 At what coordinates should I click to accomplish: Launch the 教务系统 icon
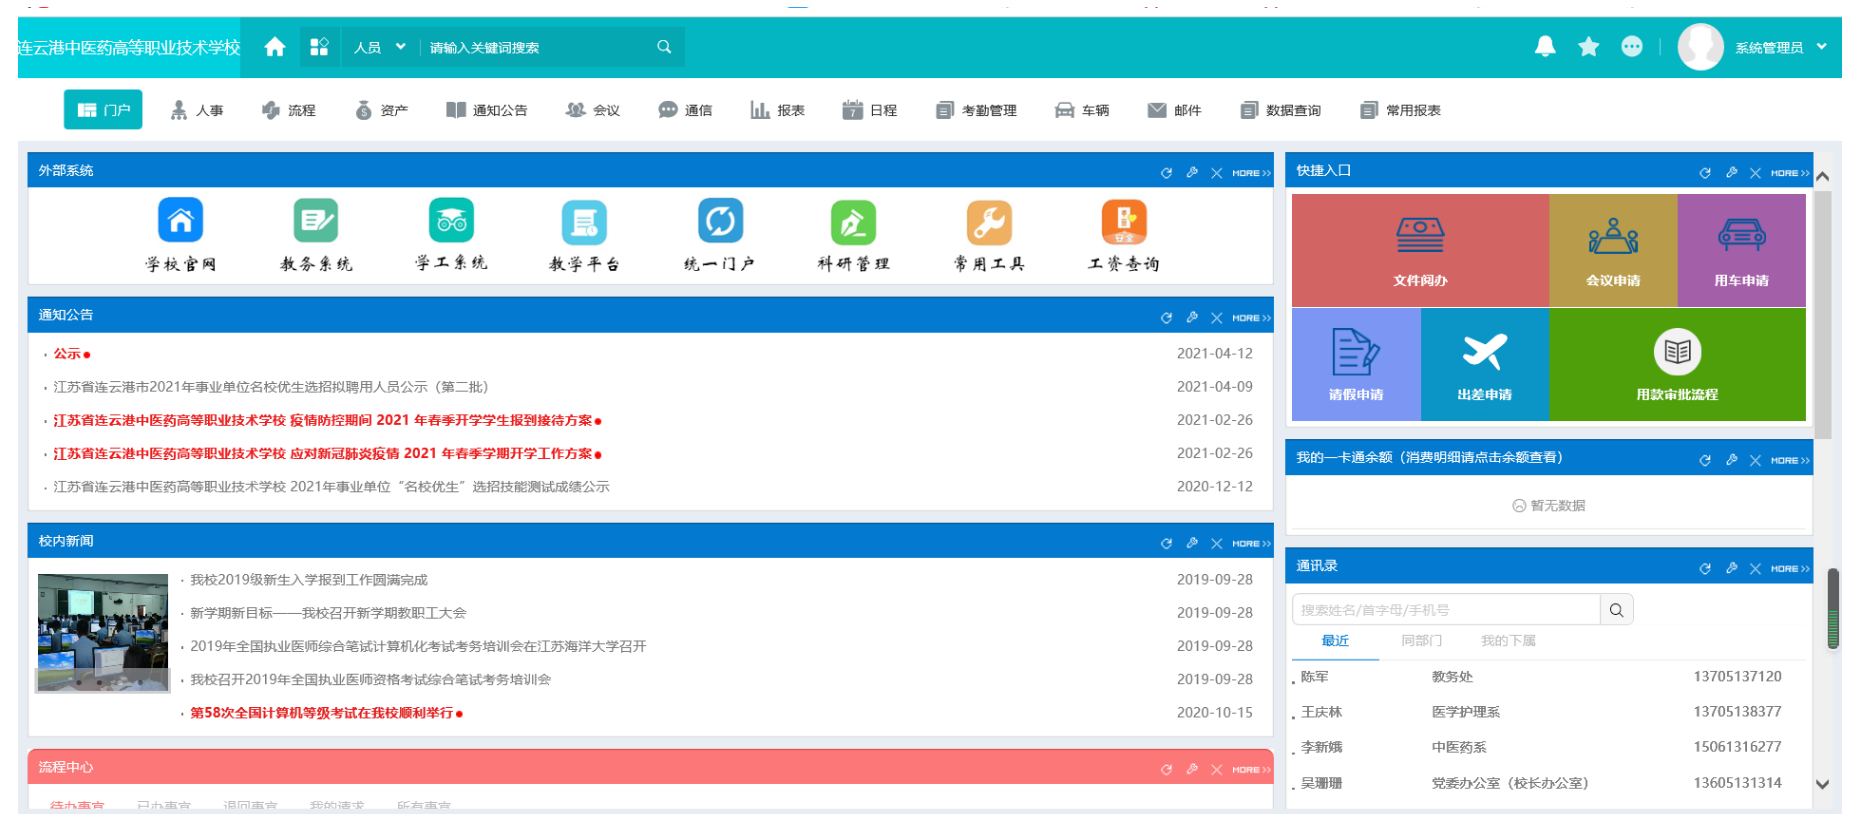point(316,221)
